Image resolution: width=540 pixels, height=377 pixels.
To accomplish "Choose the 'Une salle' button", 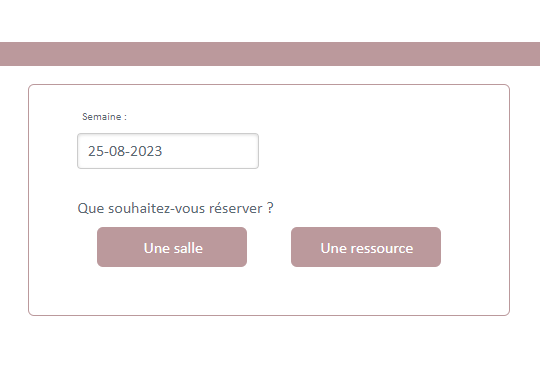I will pyautogui.click(x=172, y=247).
